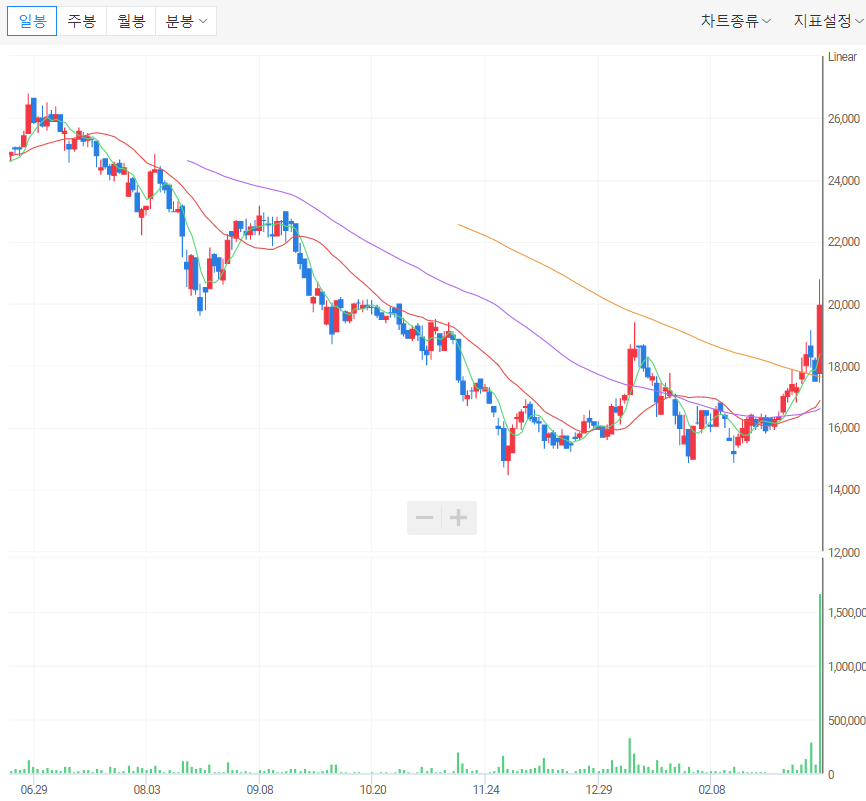
Task: Click the 12.29 date label on the axis
Action: coord(599,789)
